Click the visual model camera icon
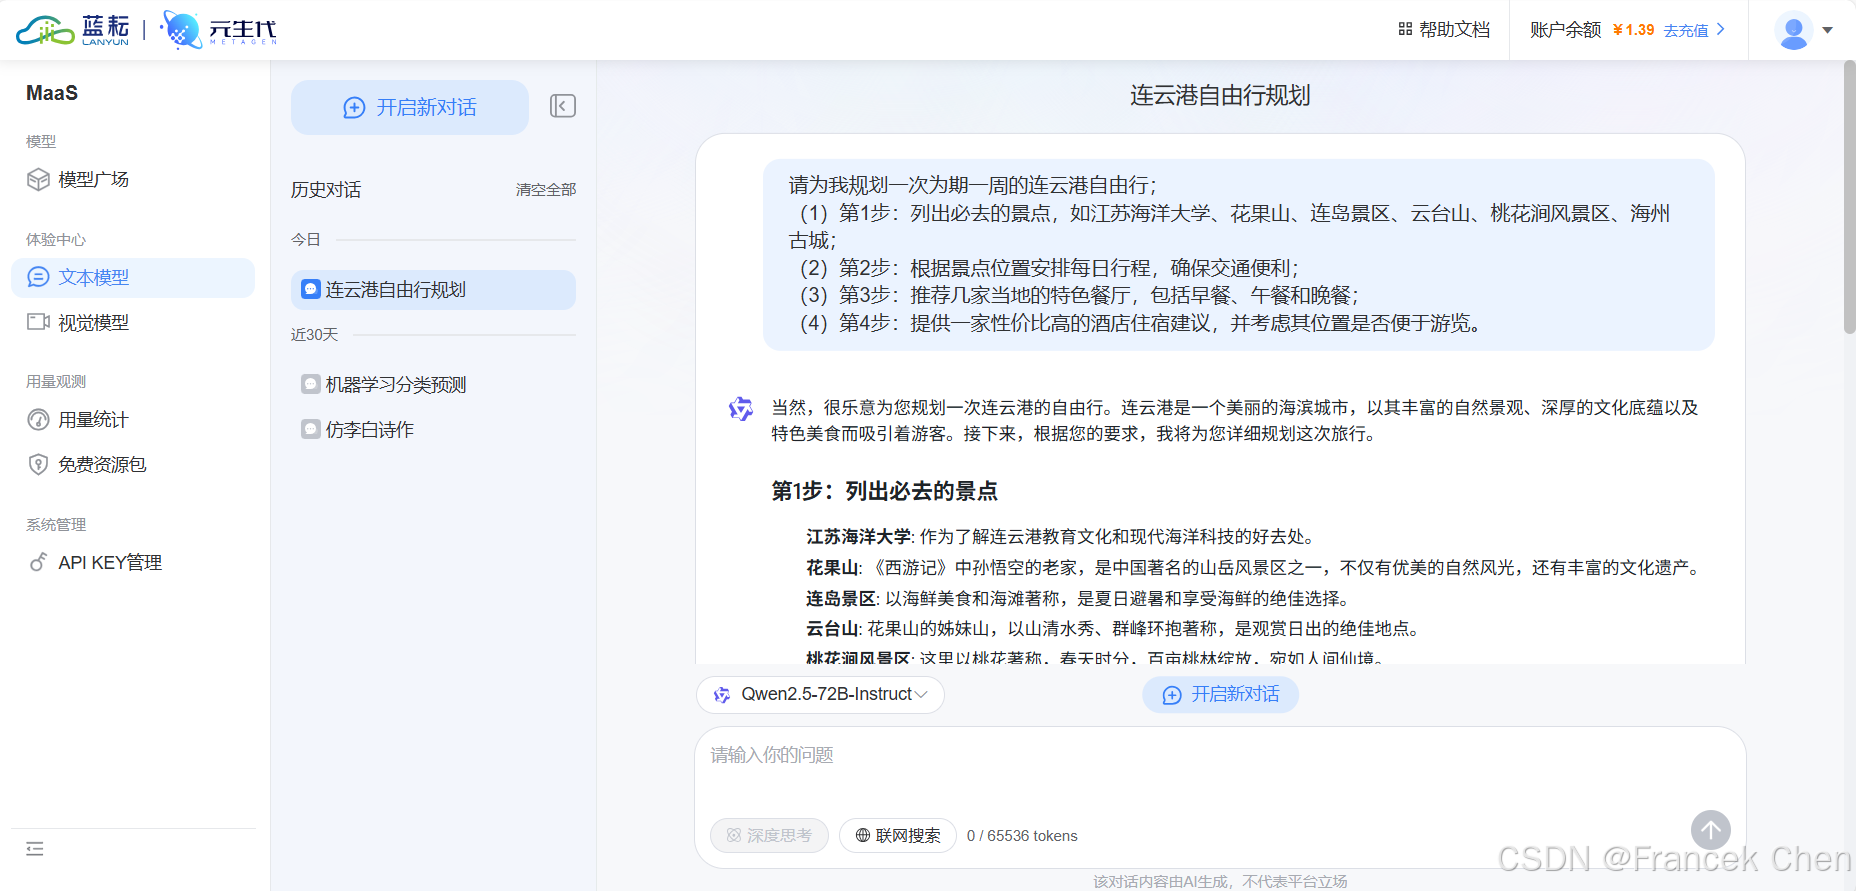 [x=38, y=322]
